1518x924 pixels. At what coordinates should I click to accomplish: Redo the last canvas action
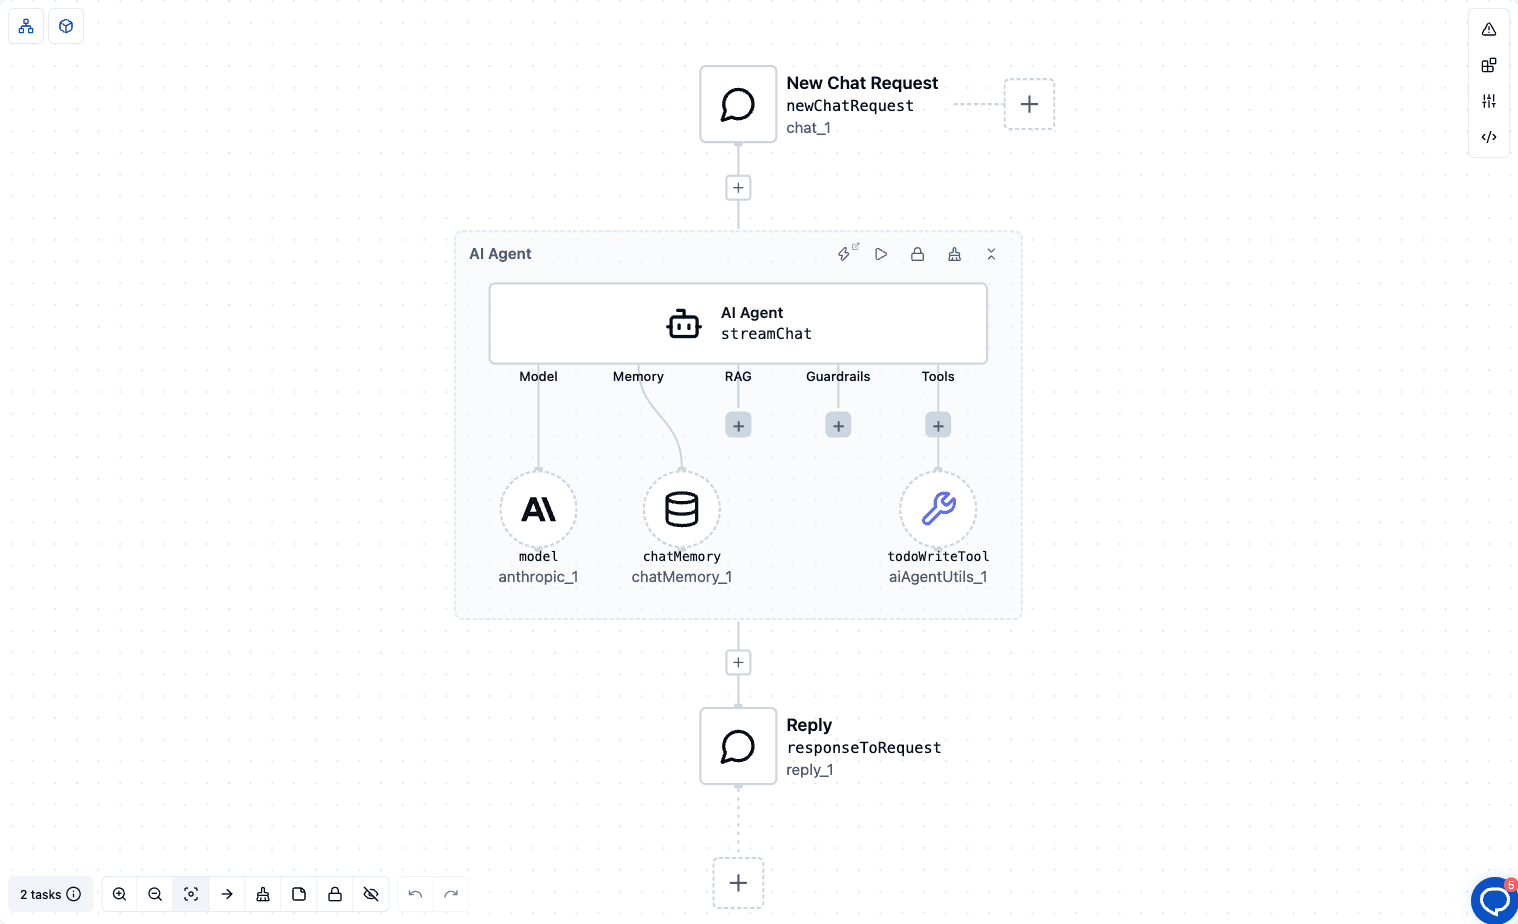(x=451, y=894)
